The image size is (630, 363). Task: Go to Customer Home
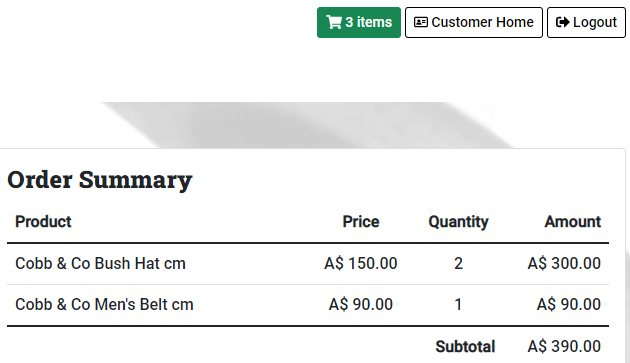[474, 23]
